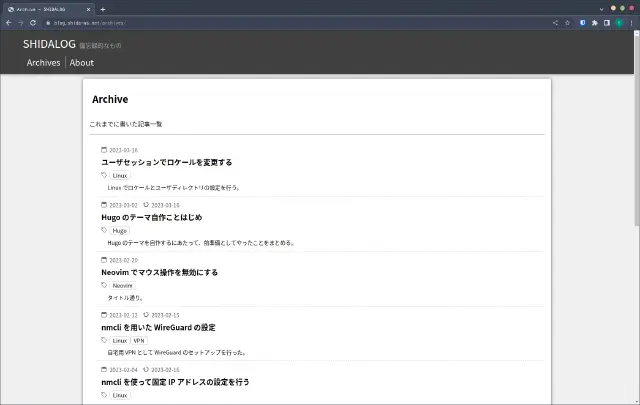The image size is (640, 405).
Task: Close the Archive - SHIDALOG tab
Action: point(89,9)
